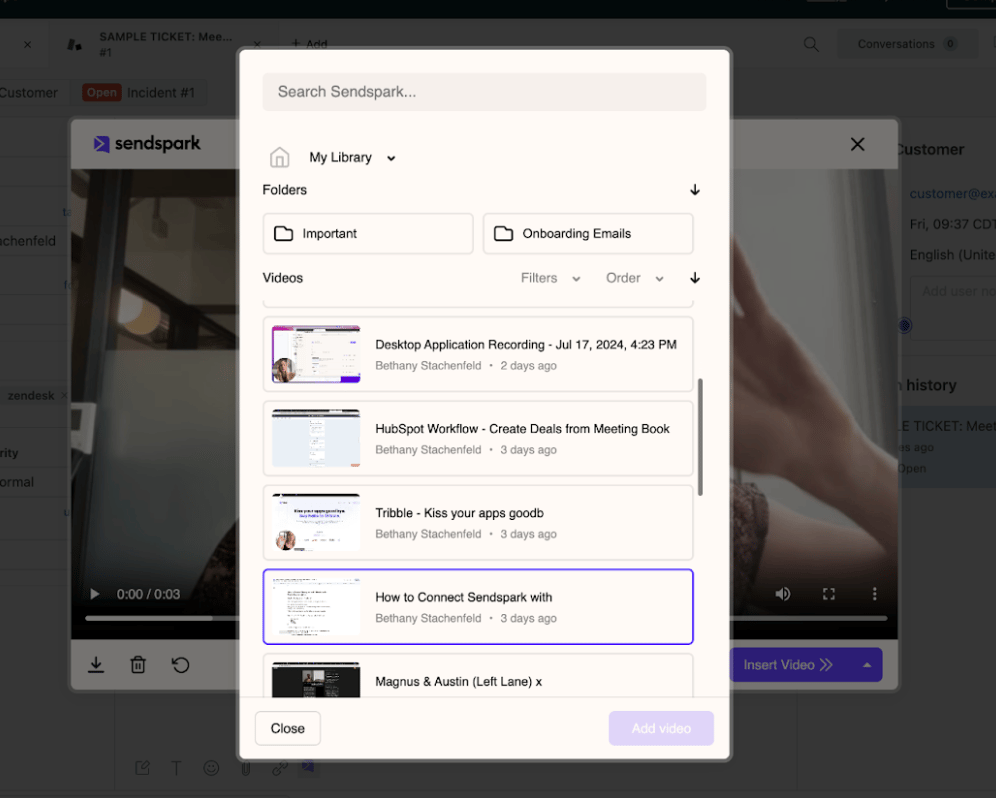
Task: Select HubSpot Workflow video row
Action: pos(478,438)
